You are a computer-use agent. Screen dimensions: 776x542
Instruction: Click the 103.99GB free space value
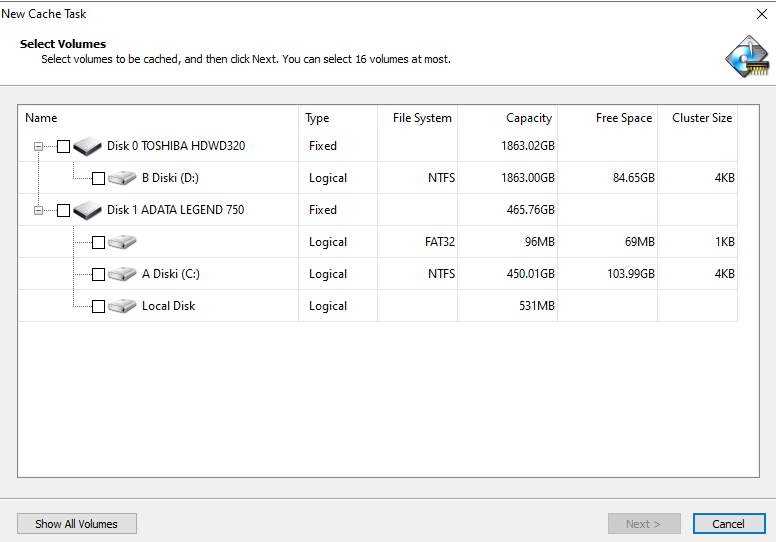[631, 274]
